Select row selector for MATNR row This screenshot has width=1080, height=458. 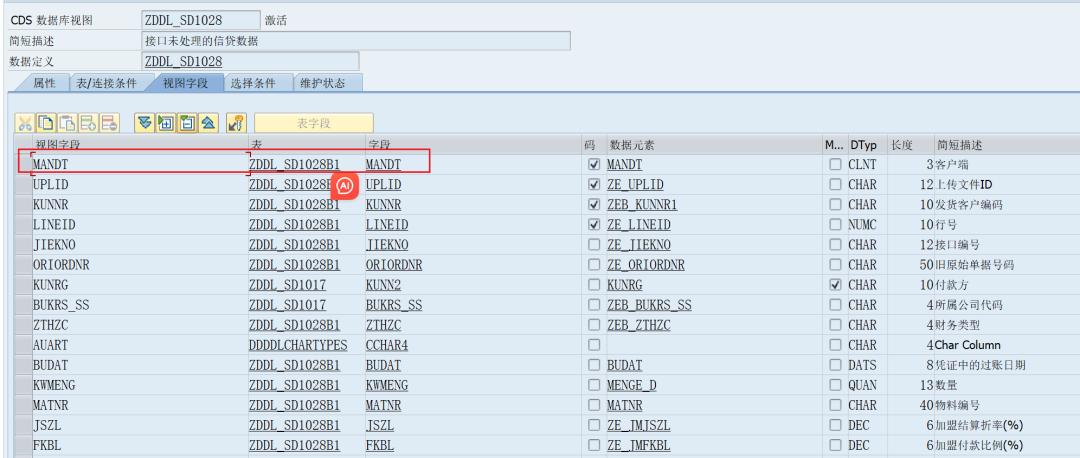[23, 405]
